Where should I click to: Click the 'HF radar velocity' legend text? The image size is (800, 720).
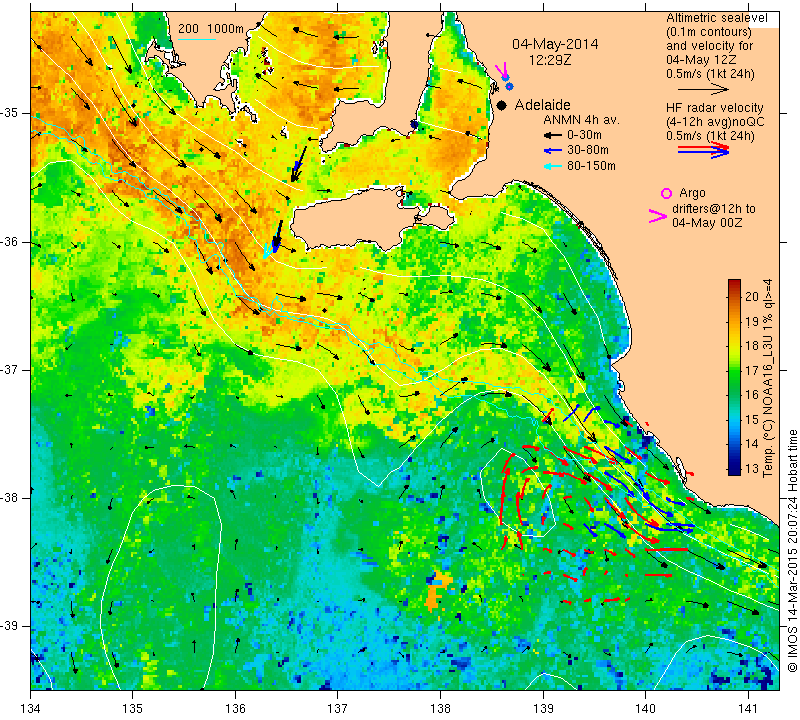[x=715, y=108]
